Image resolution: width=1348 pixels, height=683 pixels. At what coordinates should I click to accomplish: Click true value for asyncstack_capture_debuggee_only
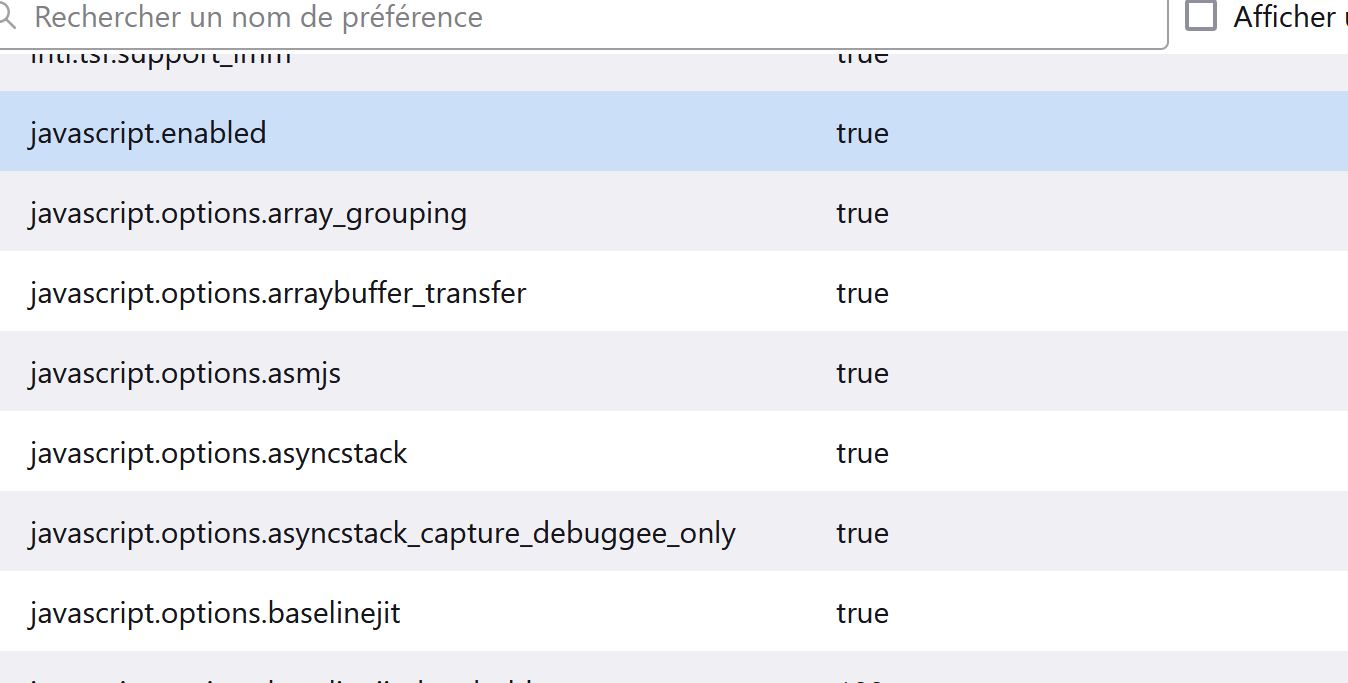pyautogui.click(x=862, y=533)
